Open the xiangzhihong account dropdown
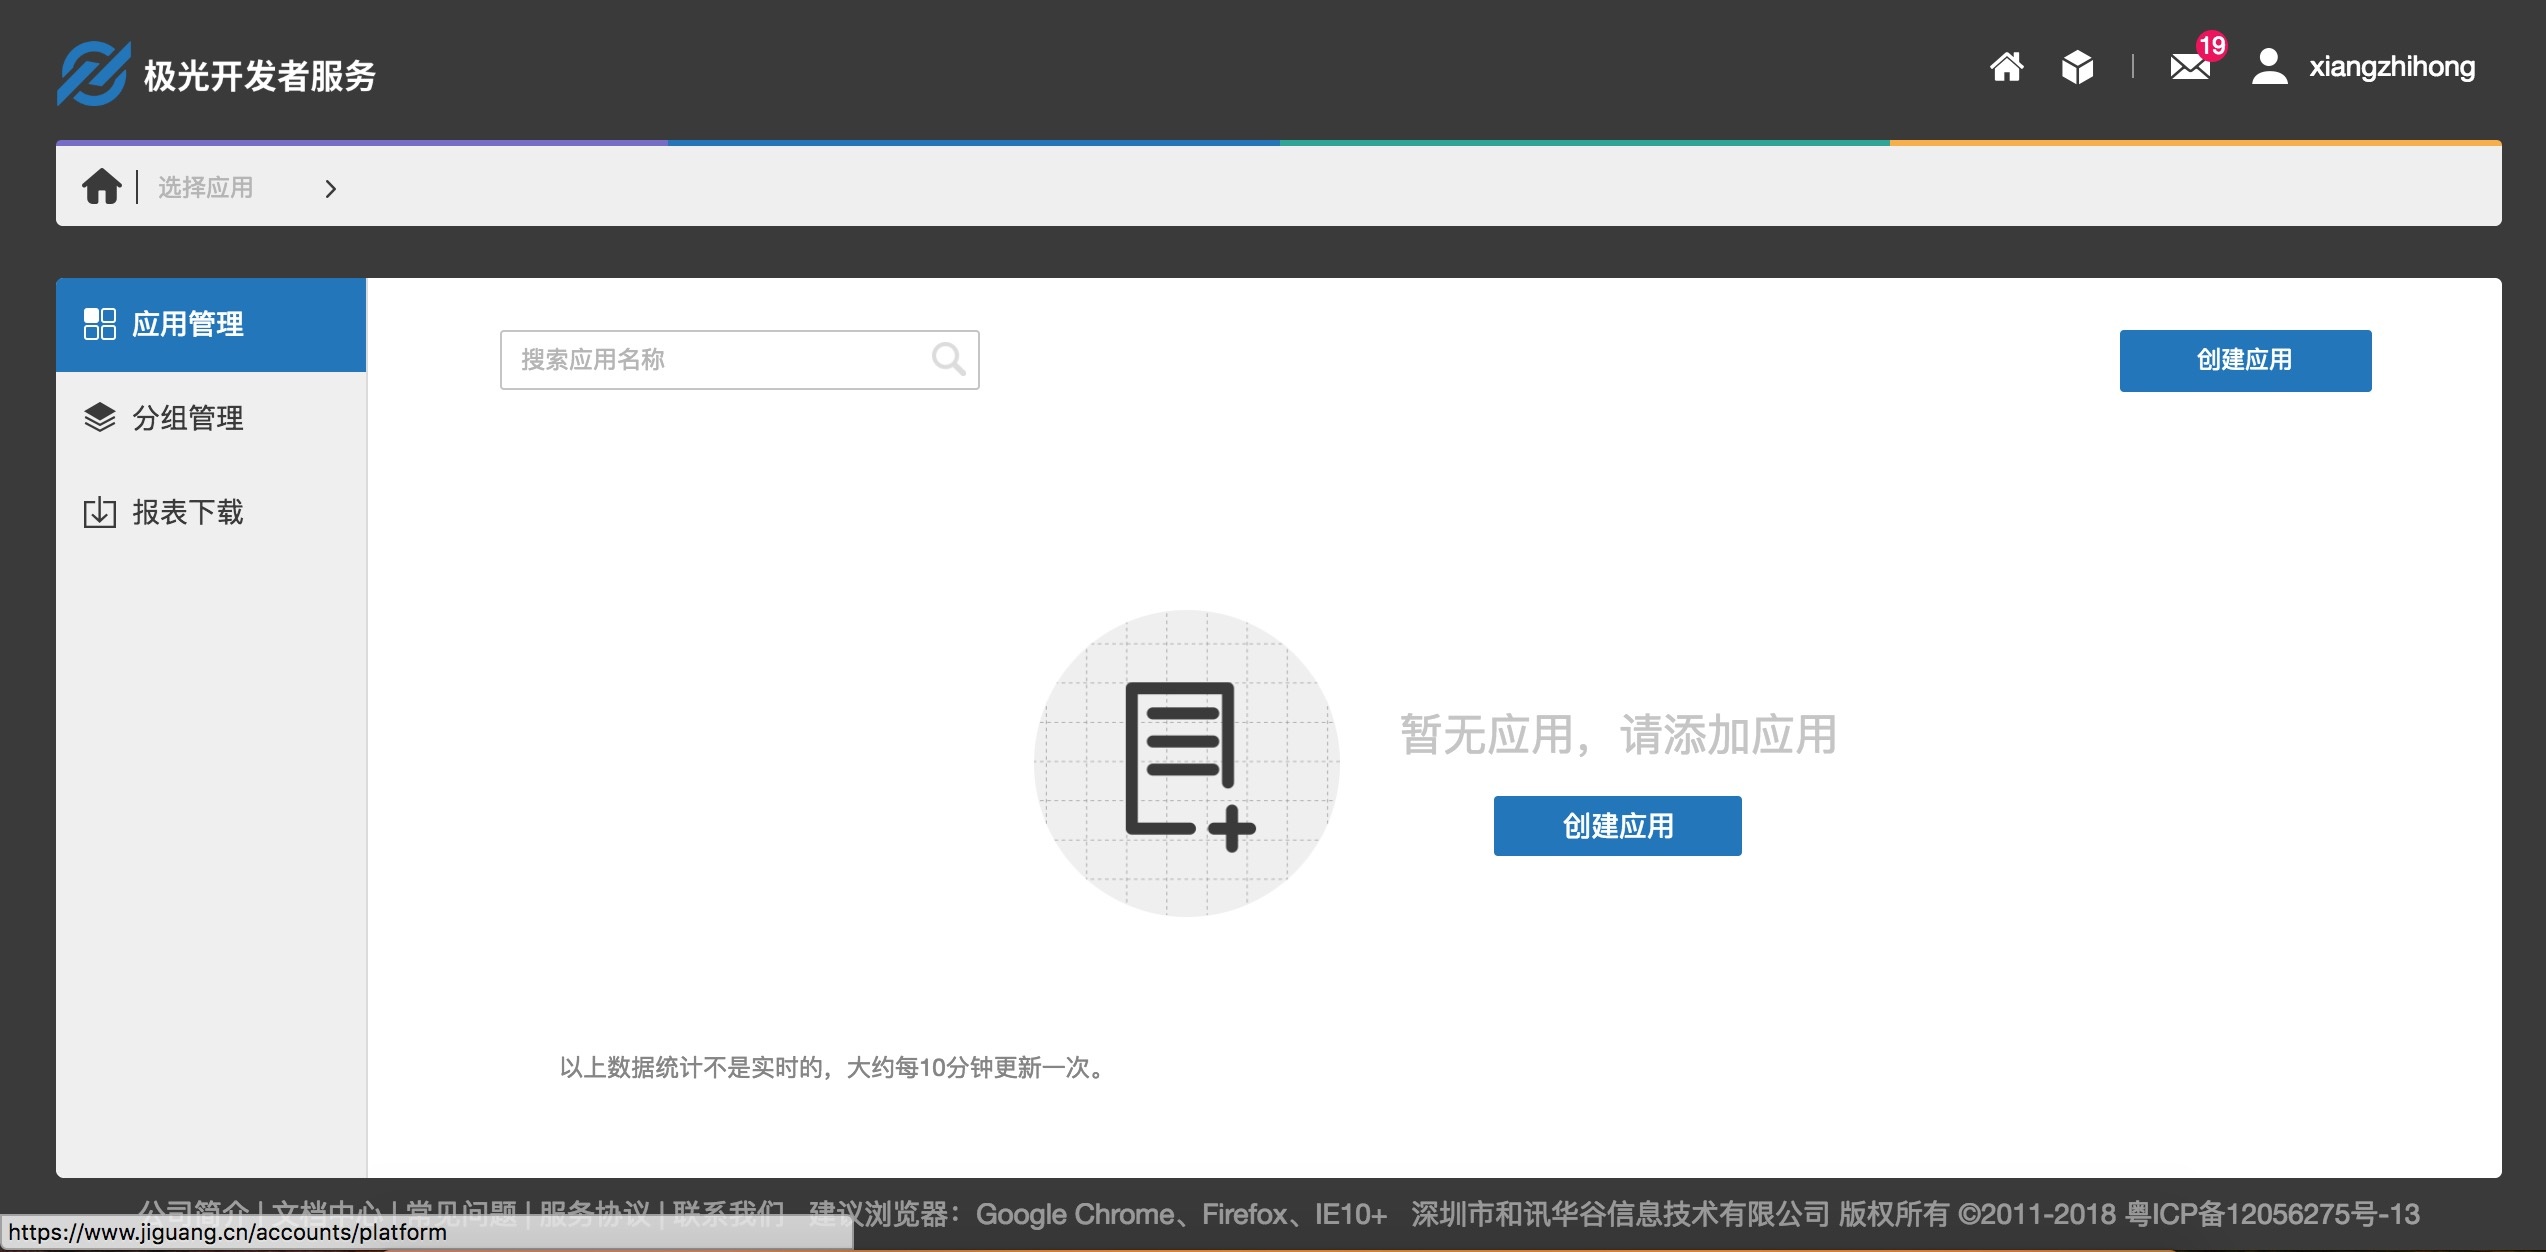 coord(2392,68)
